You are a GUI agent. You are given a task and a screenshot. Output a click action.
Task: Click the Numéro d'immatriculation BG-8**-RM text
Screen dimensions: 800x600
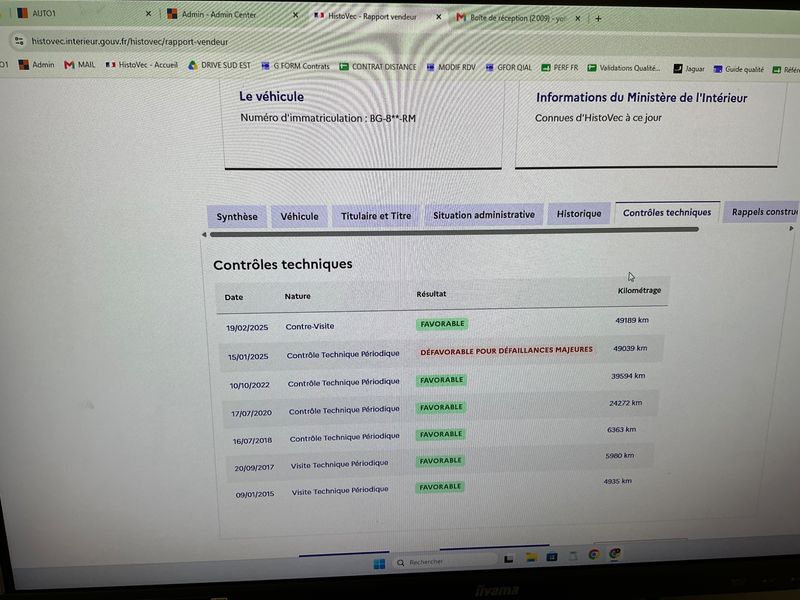pos(328,118)
